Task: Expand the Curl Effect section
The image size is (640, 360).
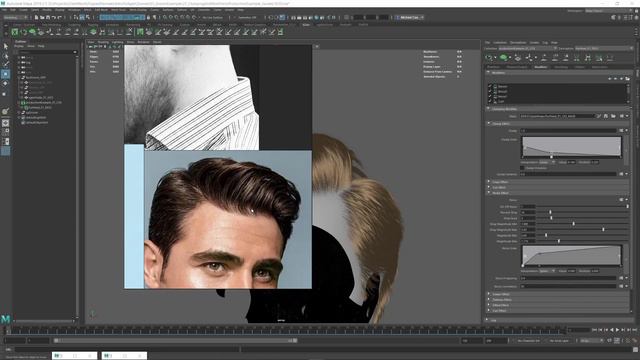Action: point(489,187)
